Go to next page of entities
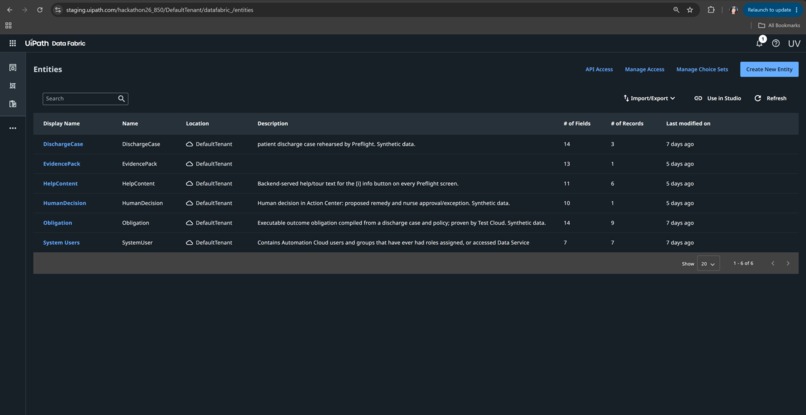 [x=787, y=263]
